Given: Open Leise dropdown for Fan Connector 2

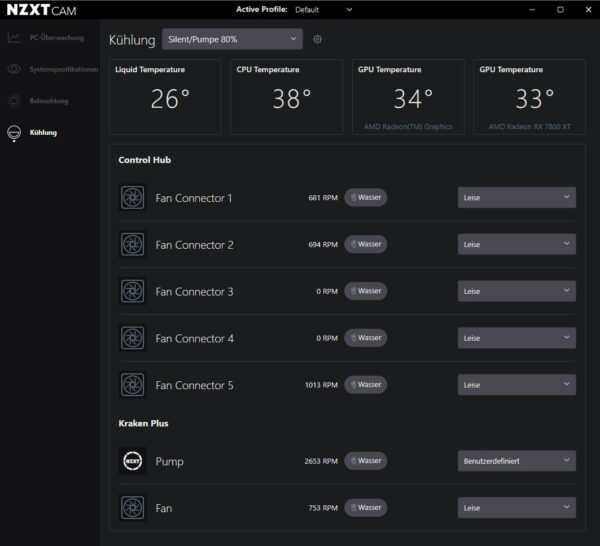Looking at the screenshot, I should pos(517,244).
